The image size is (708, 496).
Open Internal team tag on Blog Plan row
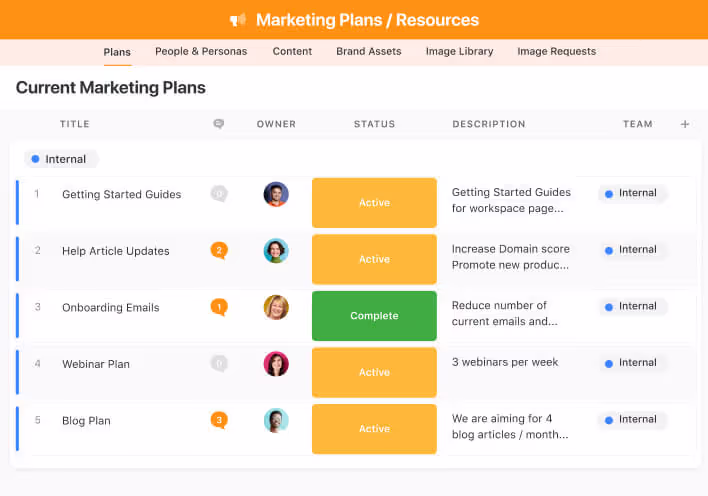(632, 420)
